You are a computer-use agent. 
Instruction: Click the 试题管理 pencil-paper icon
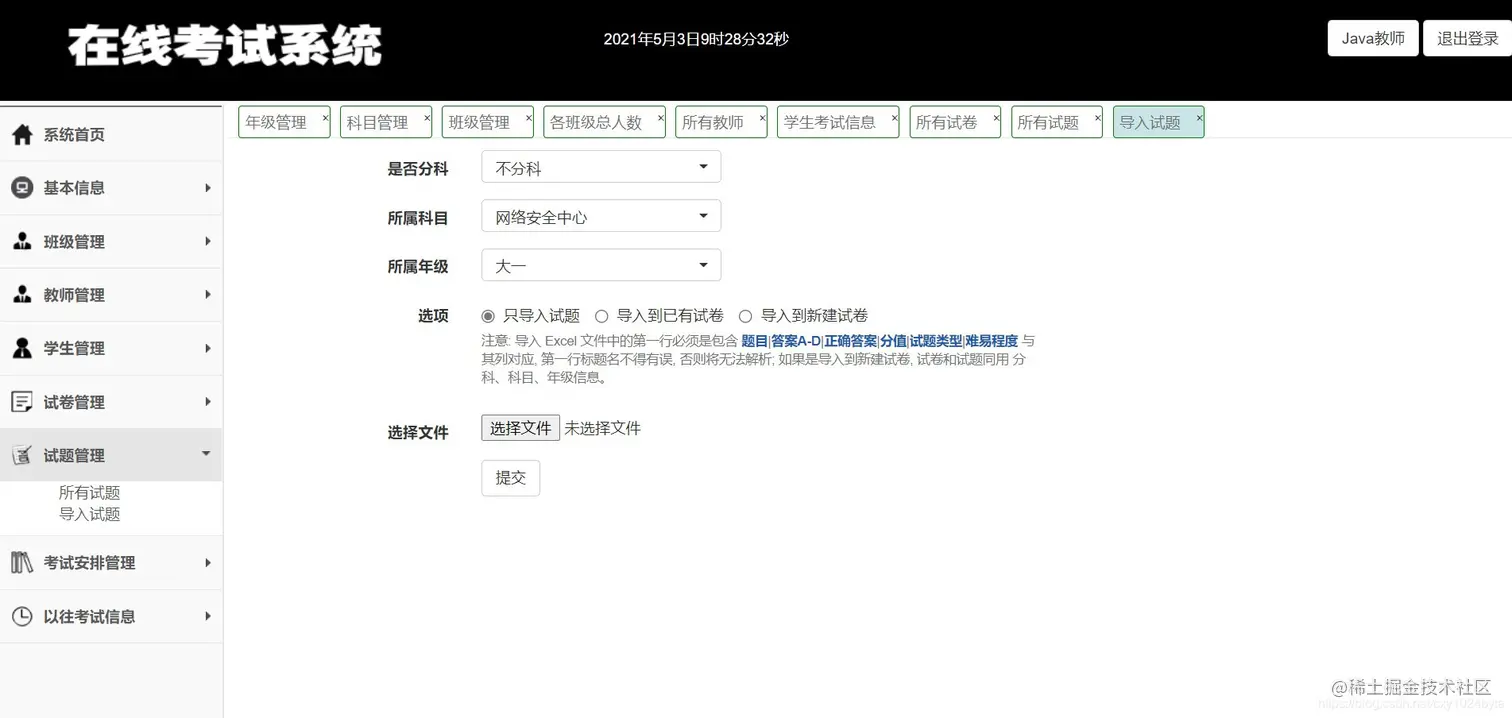point(22,455)
